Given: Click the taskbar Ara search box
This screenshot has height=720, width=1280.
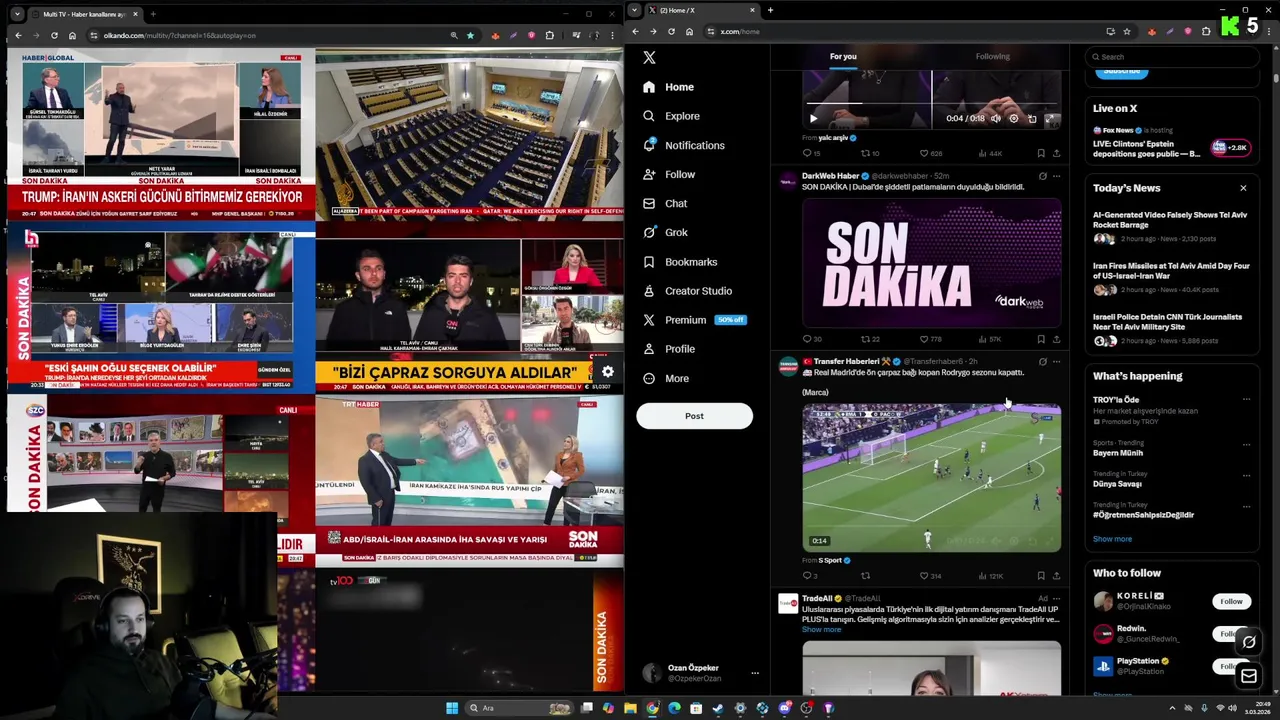Looking at the screenshot, I should tap(521, 708).
